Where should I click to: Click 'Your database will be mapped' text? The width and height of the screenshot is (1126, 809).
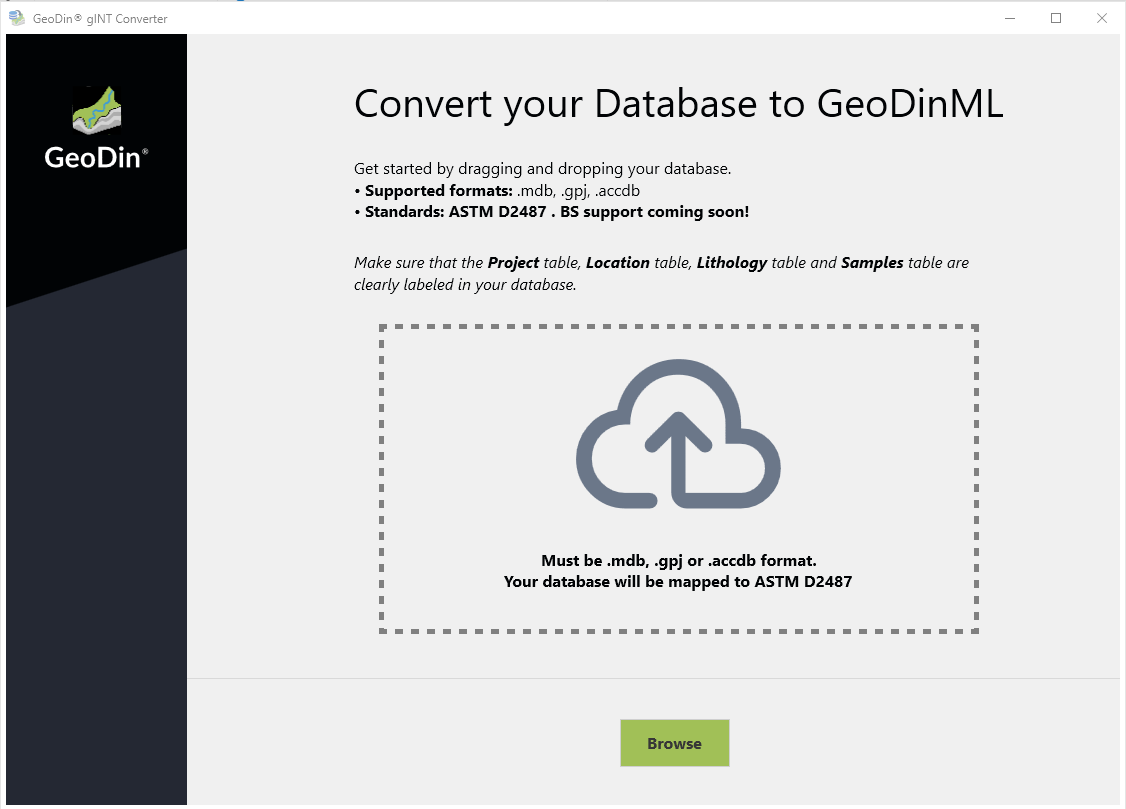(677, 581)
